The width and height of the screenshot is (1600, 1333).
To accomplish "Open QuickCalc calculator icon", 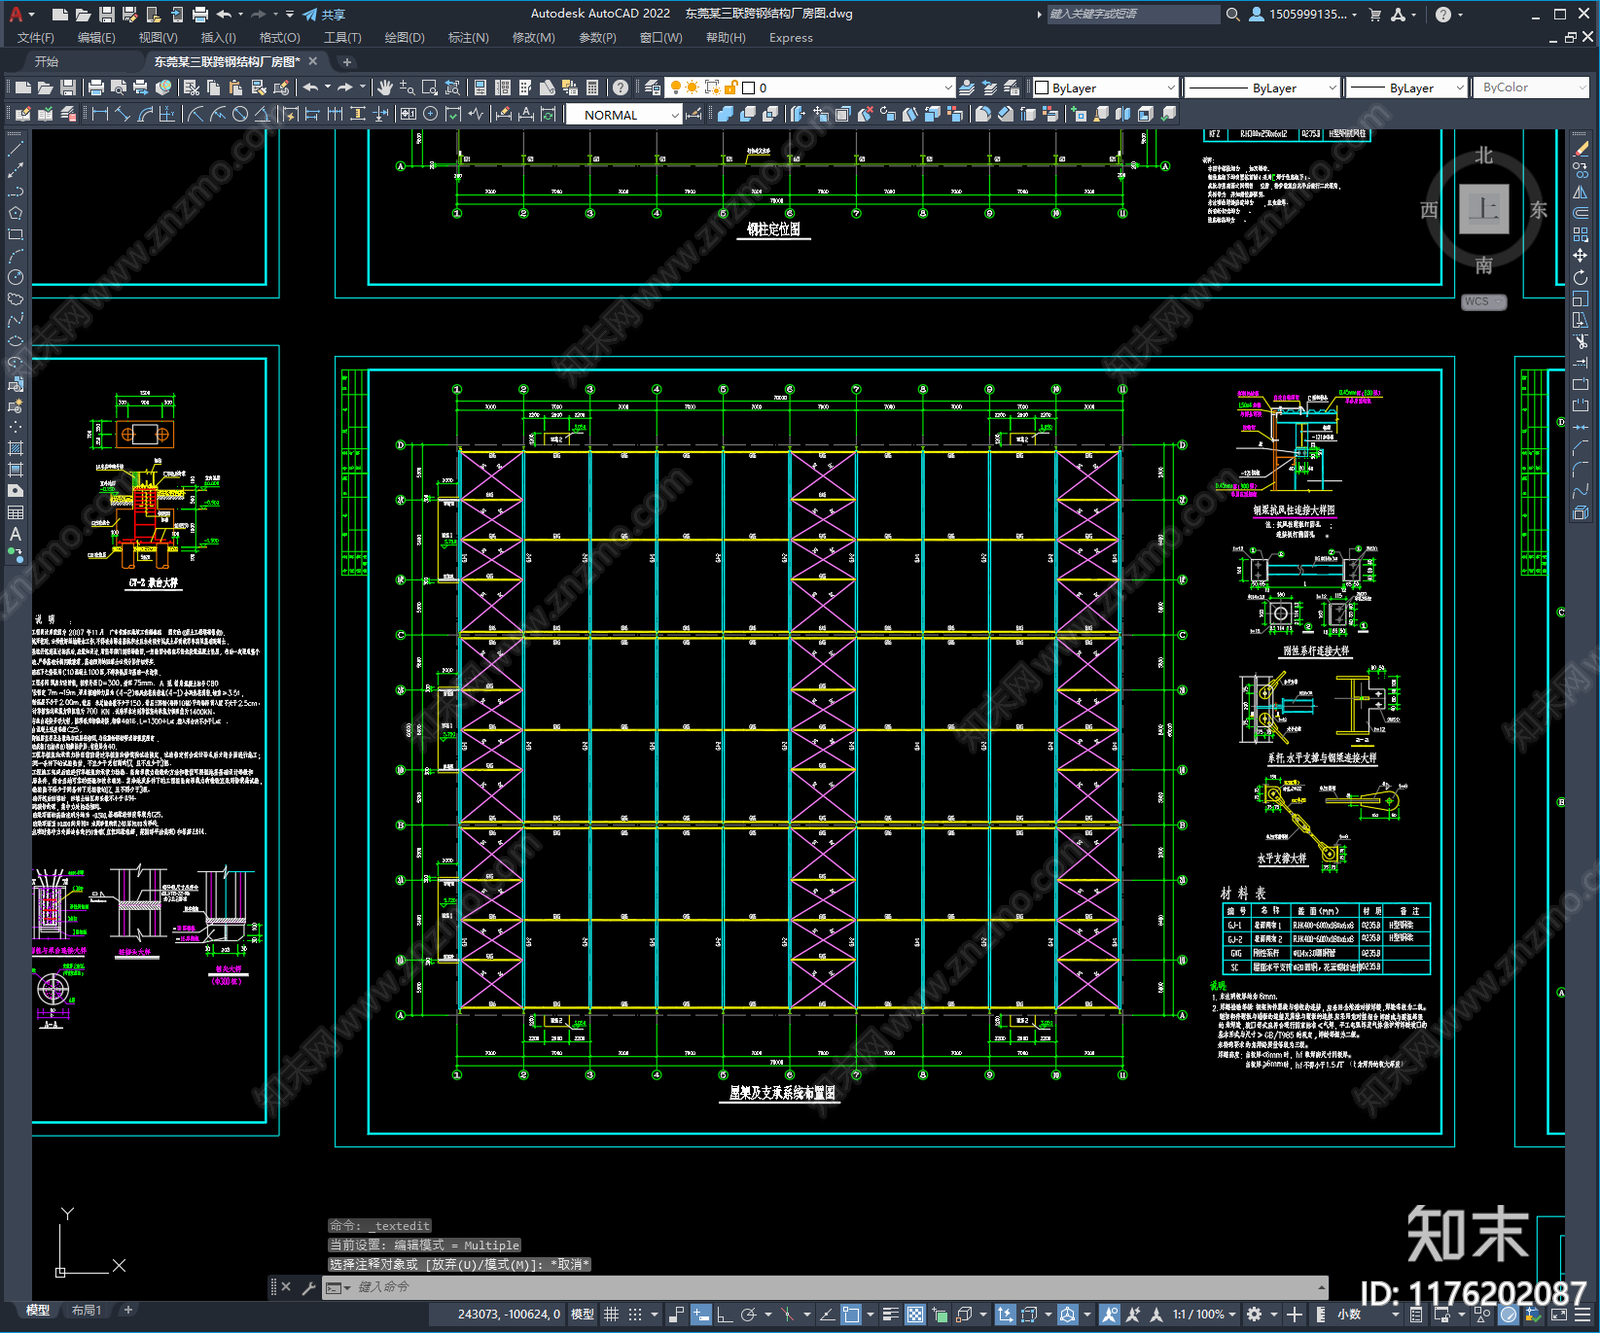I will click(592, 88).
